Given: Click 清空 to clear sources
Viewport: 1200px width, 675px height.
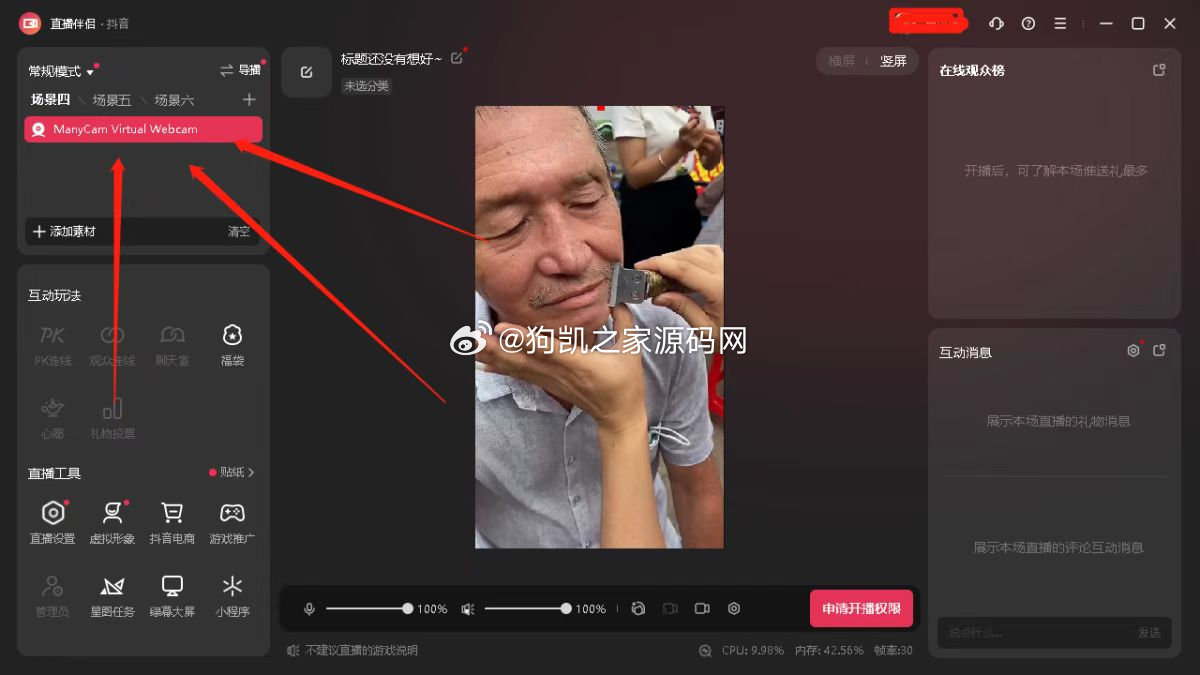Looking at the screenshot, I should point(239,231).
